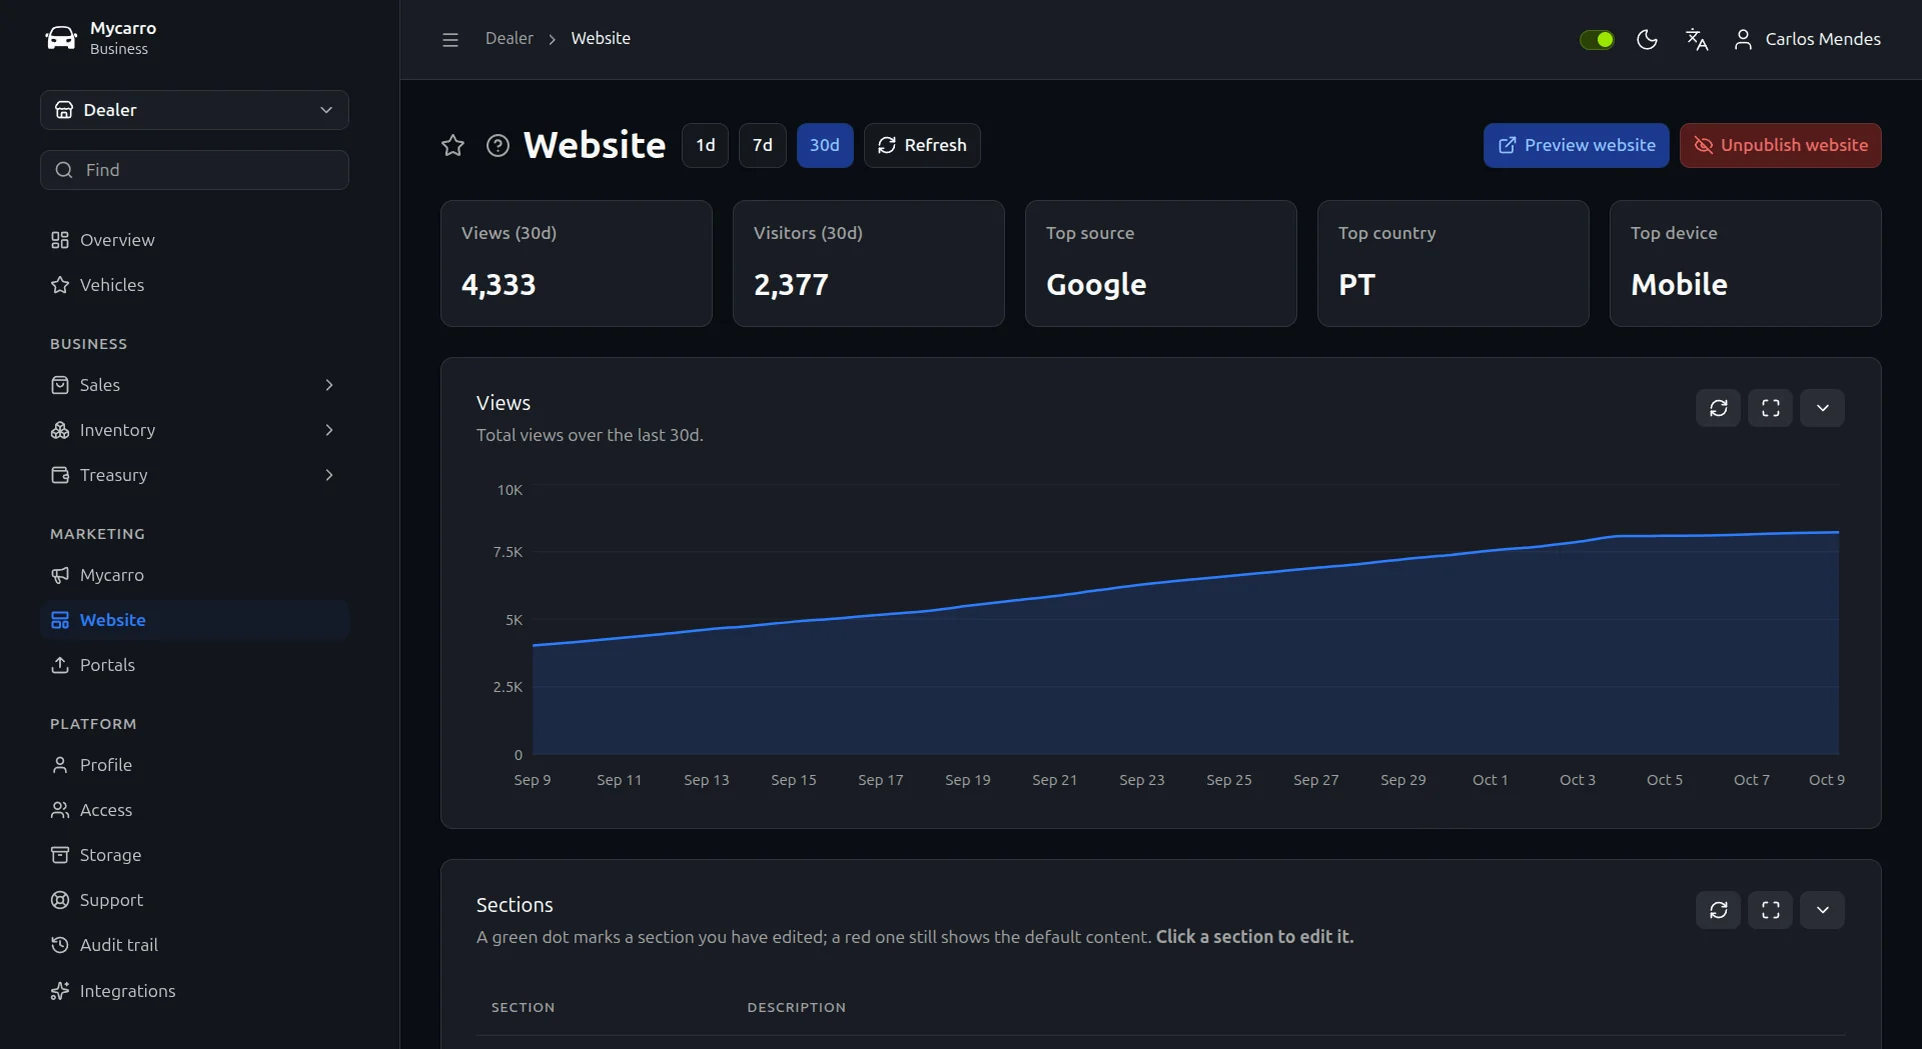This screenshot has width=1922, height=1049.
Task: Click the Refresh button
Action: [922, 146]
